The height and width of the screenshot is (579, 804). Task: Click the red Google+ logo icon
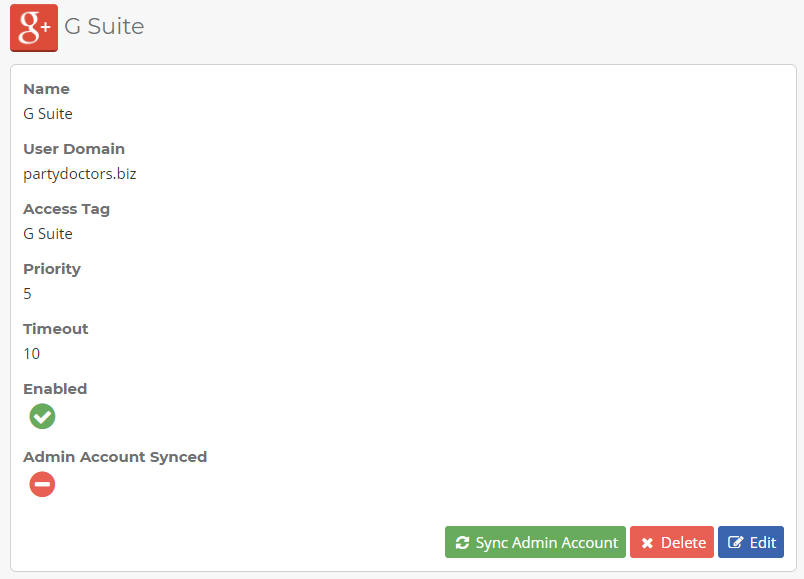coord(34,27)
